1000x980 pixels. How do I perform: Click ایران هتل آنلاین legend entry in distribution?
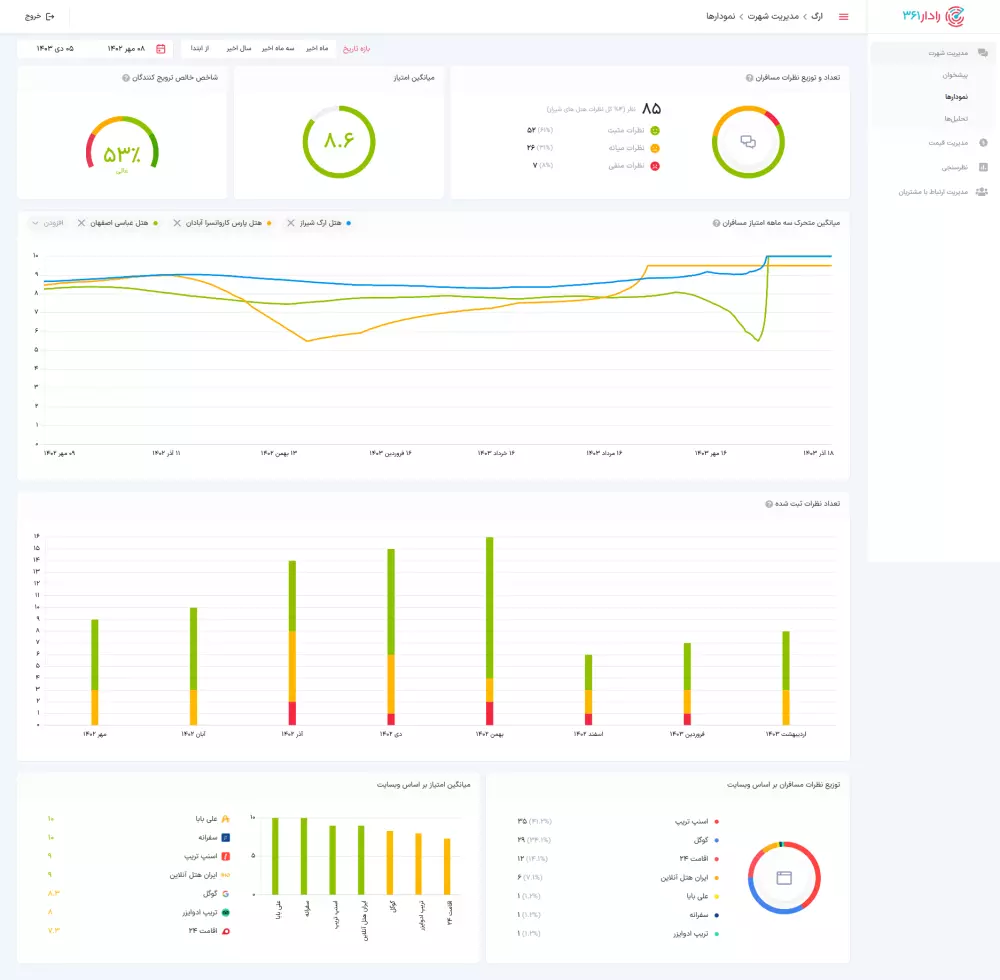pyautogui.click(x=690, y=878)
